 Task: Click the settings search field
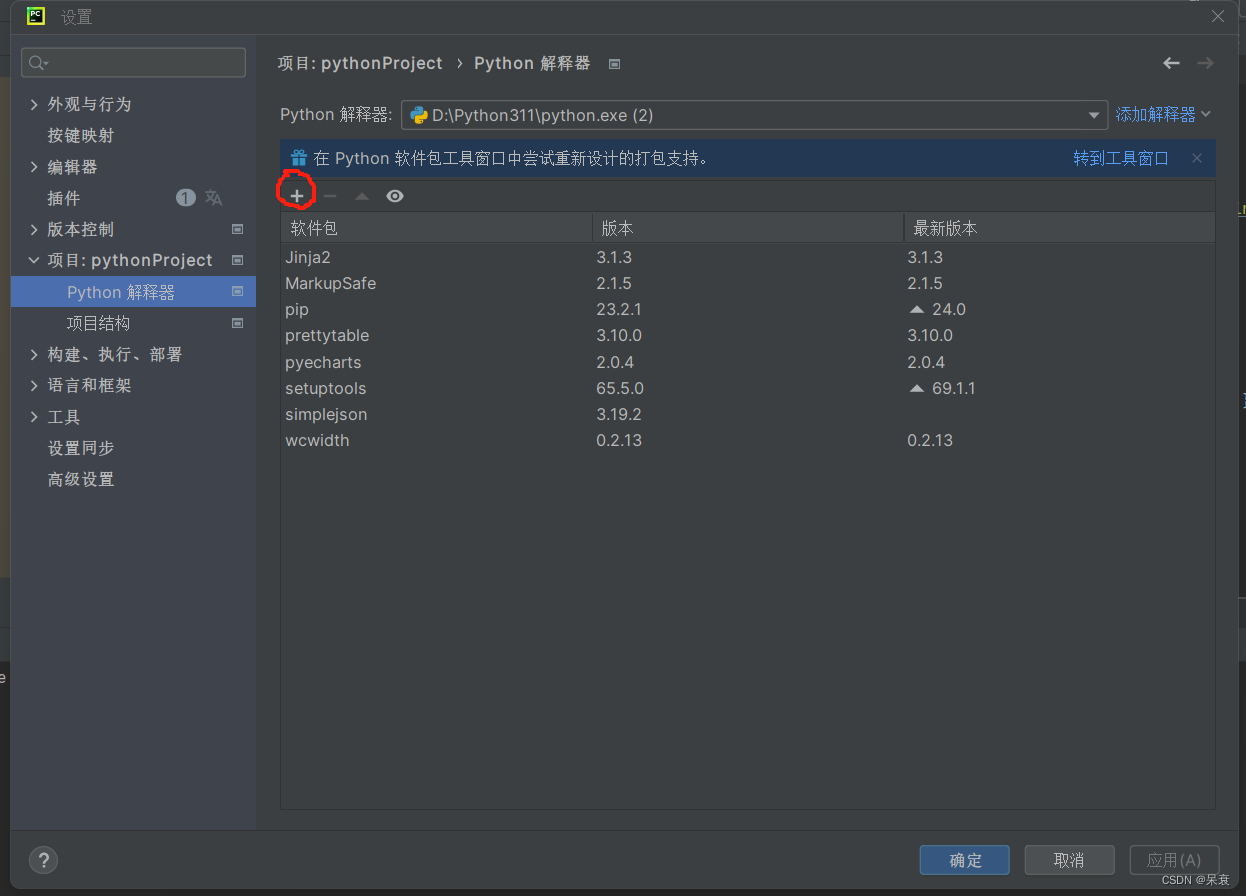point(133,63)
